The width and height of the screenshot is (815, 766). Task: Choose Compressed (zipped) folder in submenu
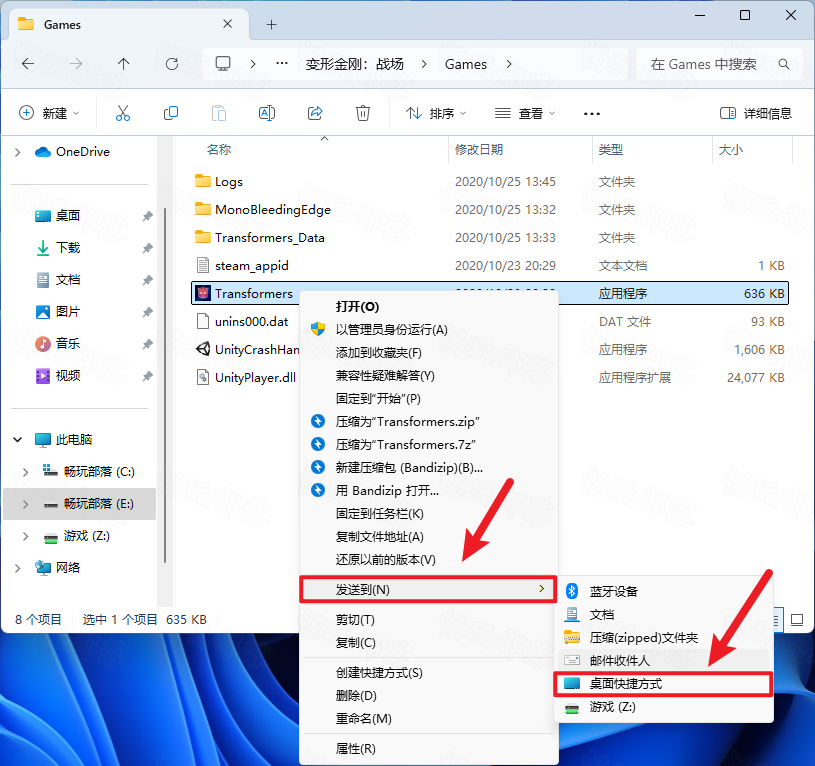[663, 638]
